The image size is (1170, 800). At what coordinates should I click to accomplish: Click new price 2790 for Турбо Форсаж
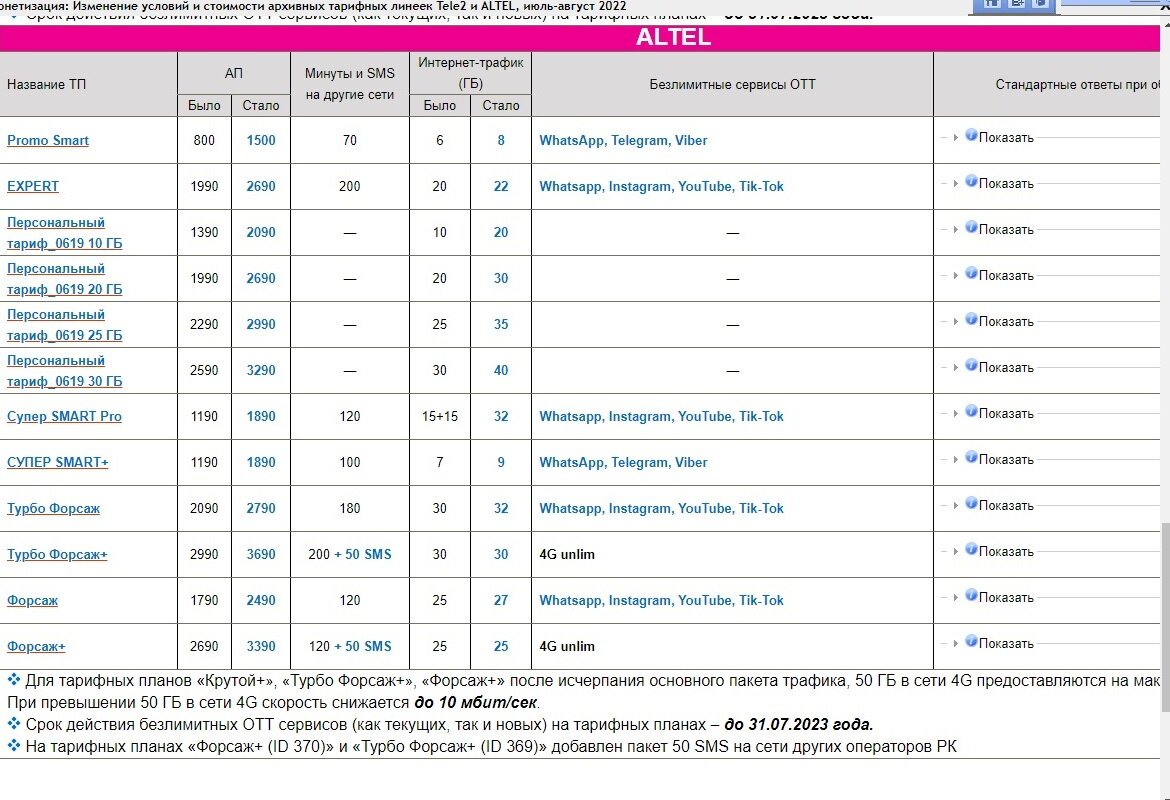pyautogui.click(x=261, y=509)
